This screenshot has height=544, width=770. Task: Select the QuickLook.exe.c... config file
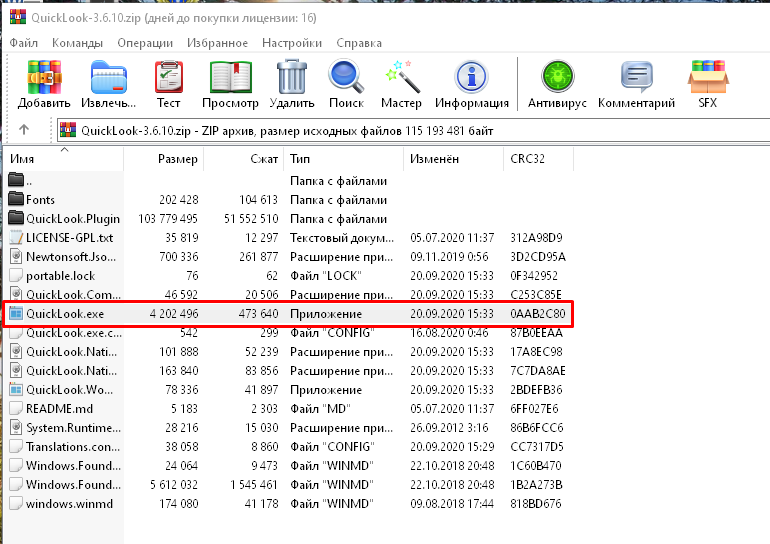coord(74,333)
